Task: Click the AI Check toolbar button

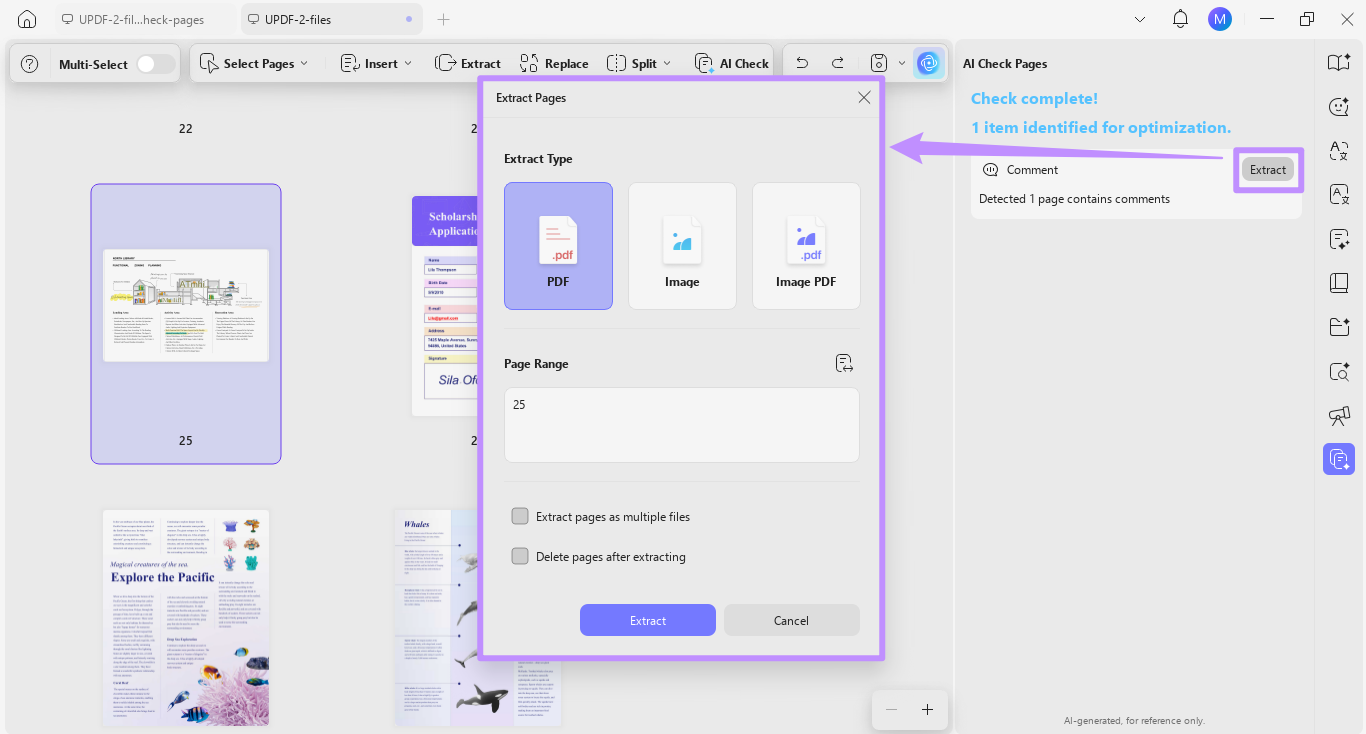Action: click(x=732, y=63)
